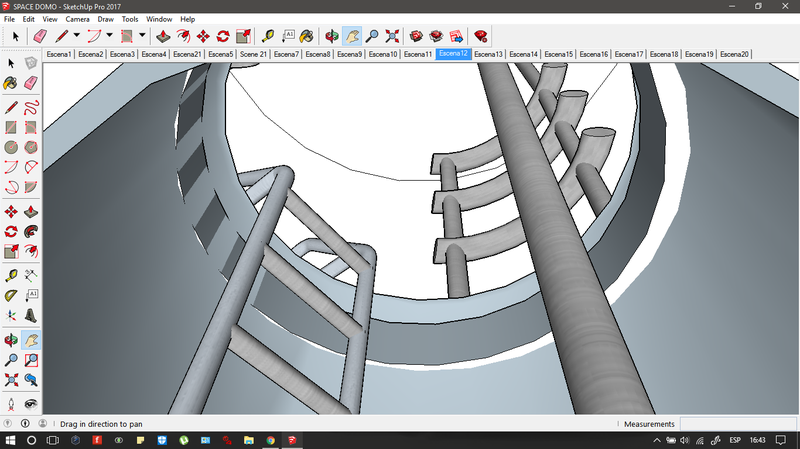Open Google Chrome from the taskbar
Viewport: 800px width, 449px height.
coord(272,440)
